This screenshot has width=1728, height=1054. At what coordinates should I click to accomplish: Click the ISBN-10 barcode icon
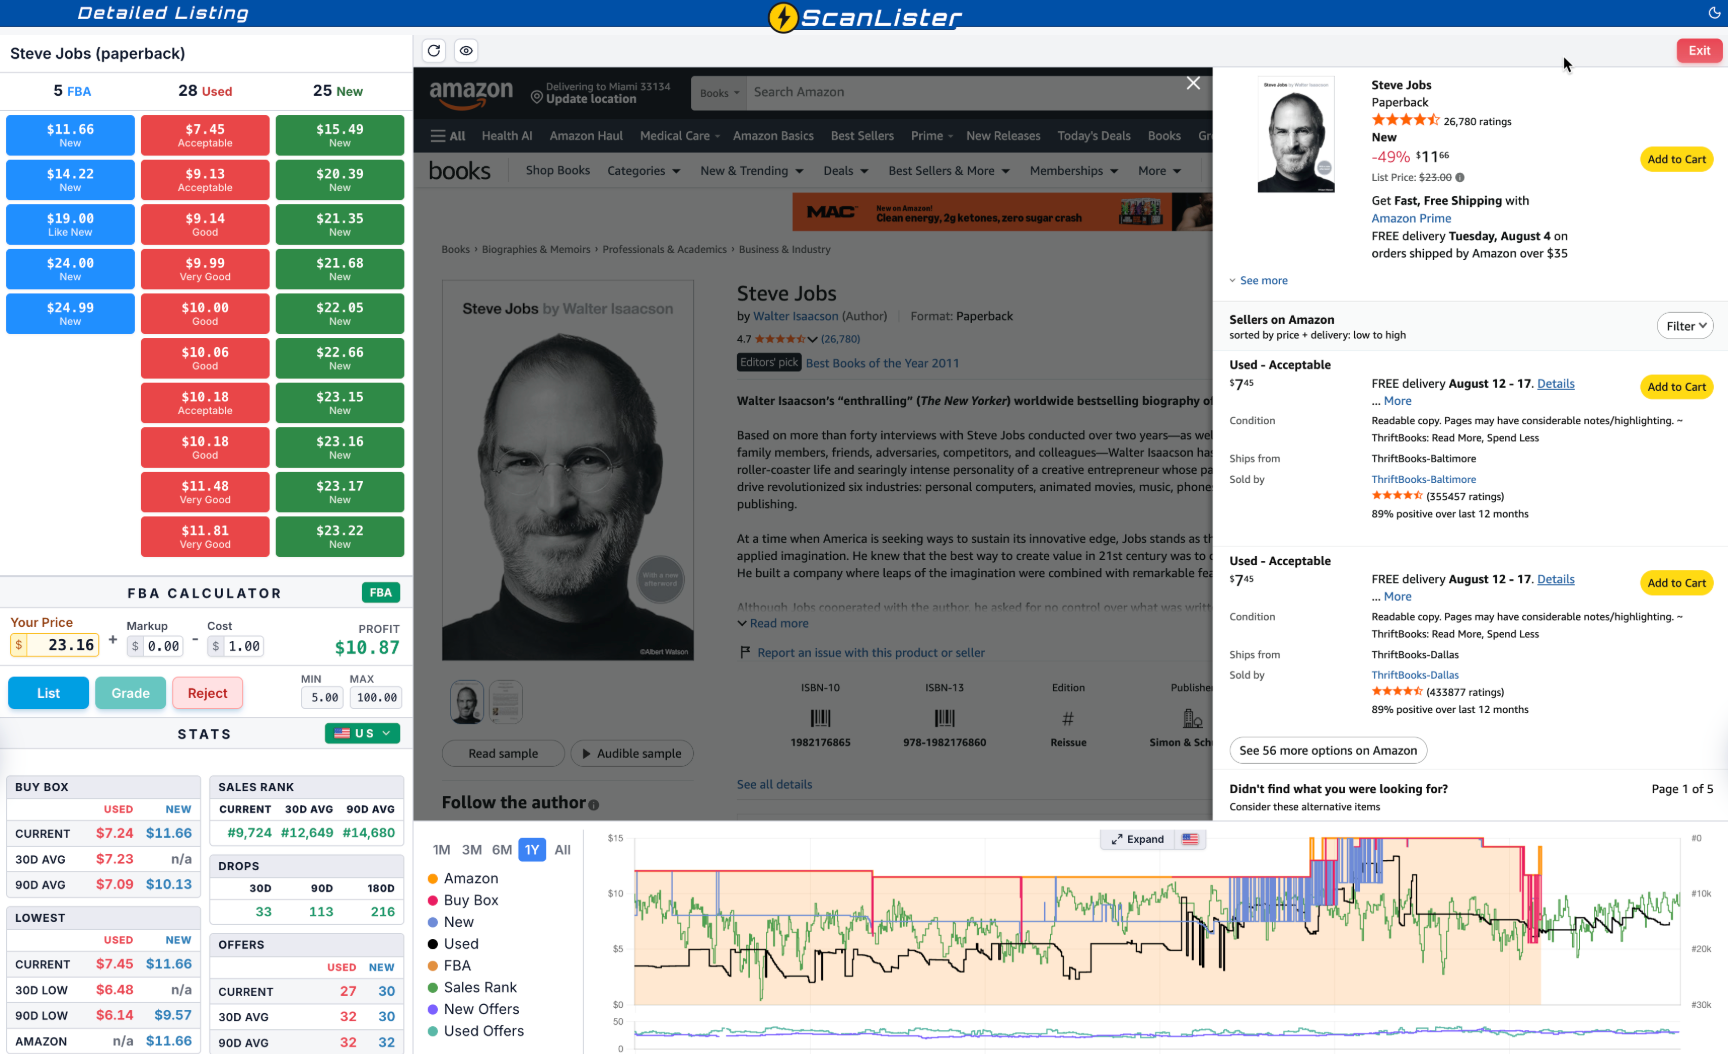tap(820, 718)
